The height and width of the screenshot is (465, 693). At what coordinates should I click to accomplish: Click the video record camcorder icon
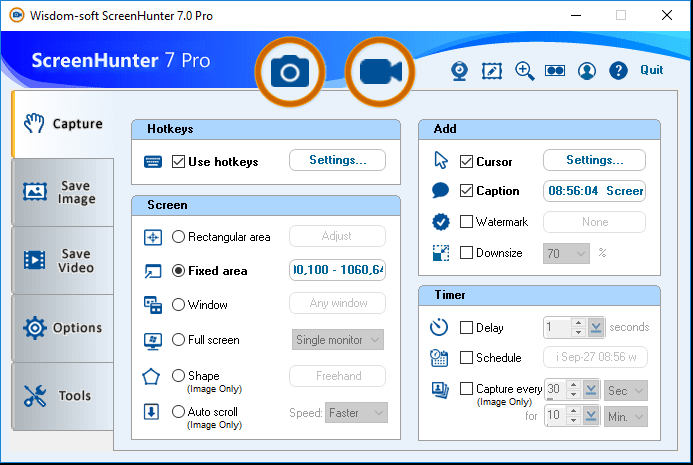pyautogui.click(x=380, y=71)
